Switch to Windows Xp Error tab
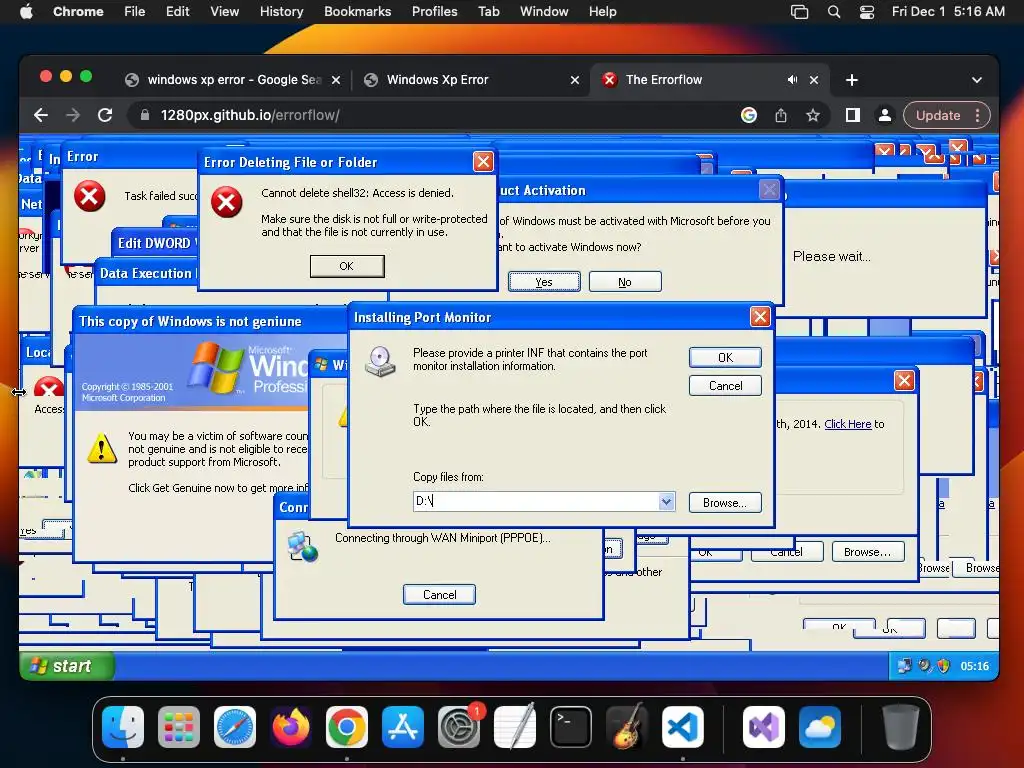The height and width of the screenshot is (768, 1024). tap(472, 80)
